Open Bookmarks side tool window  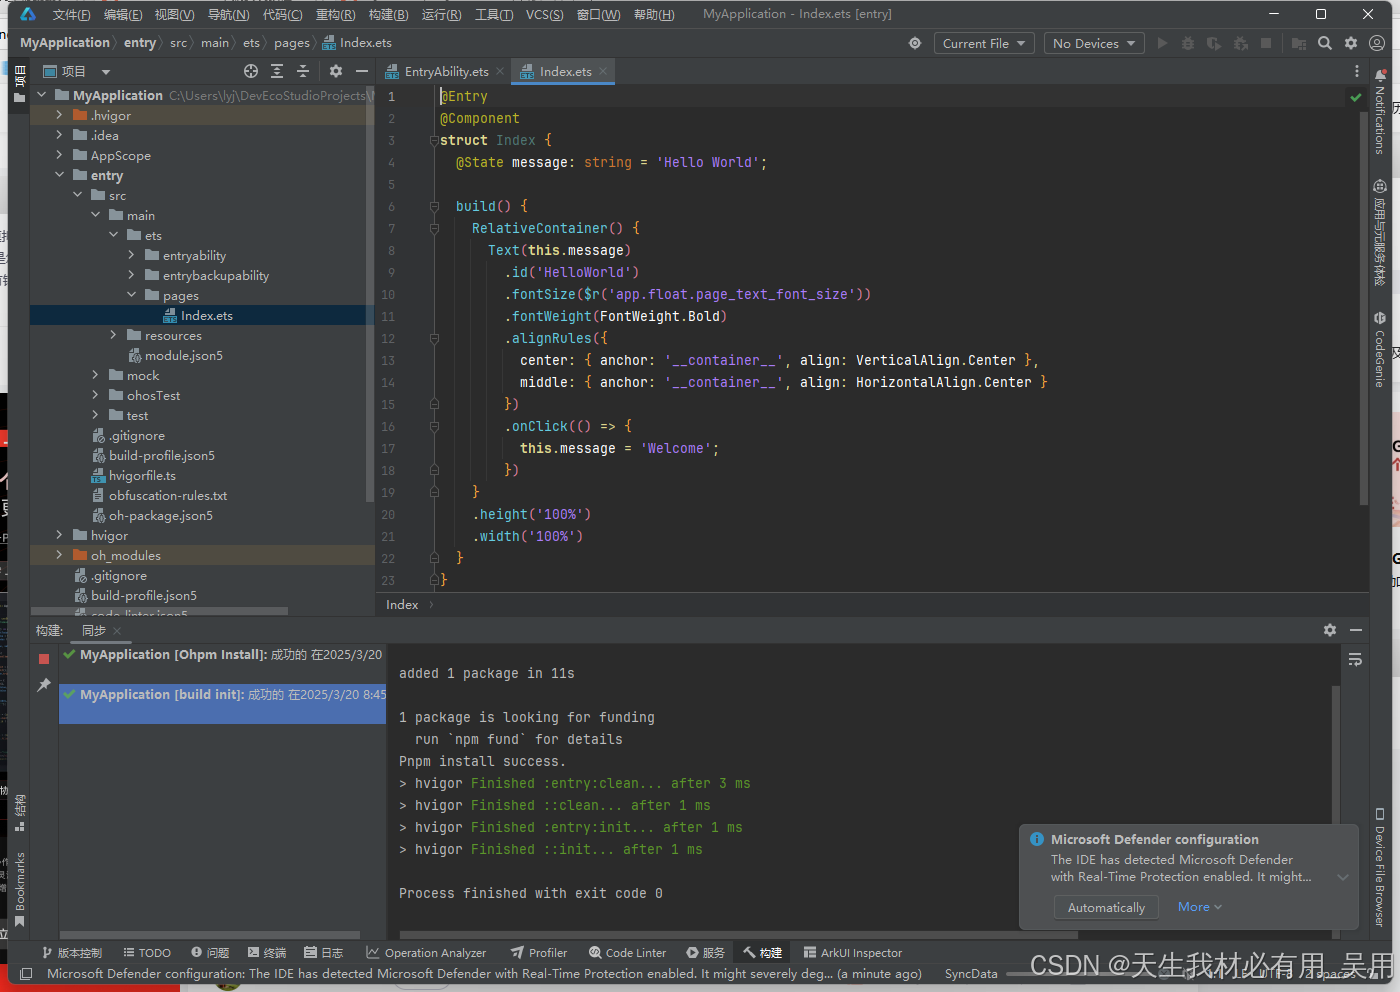19,889
